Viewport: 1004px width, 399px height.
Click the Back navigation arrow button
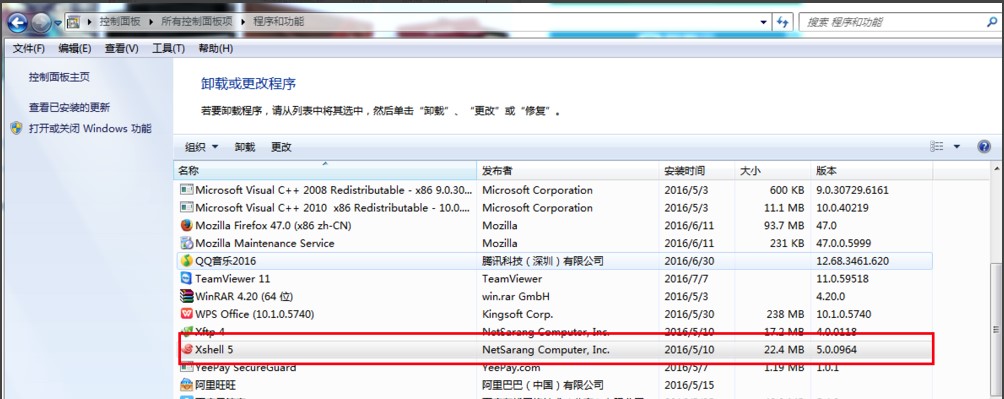17,23
